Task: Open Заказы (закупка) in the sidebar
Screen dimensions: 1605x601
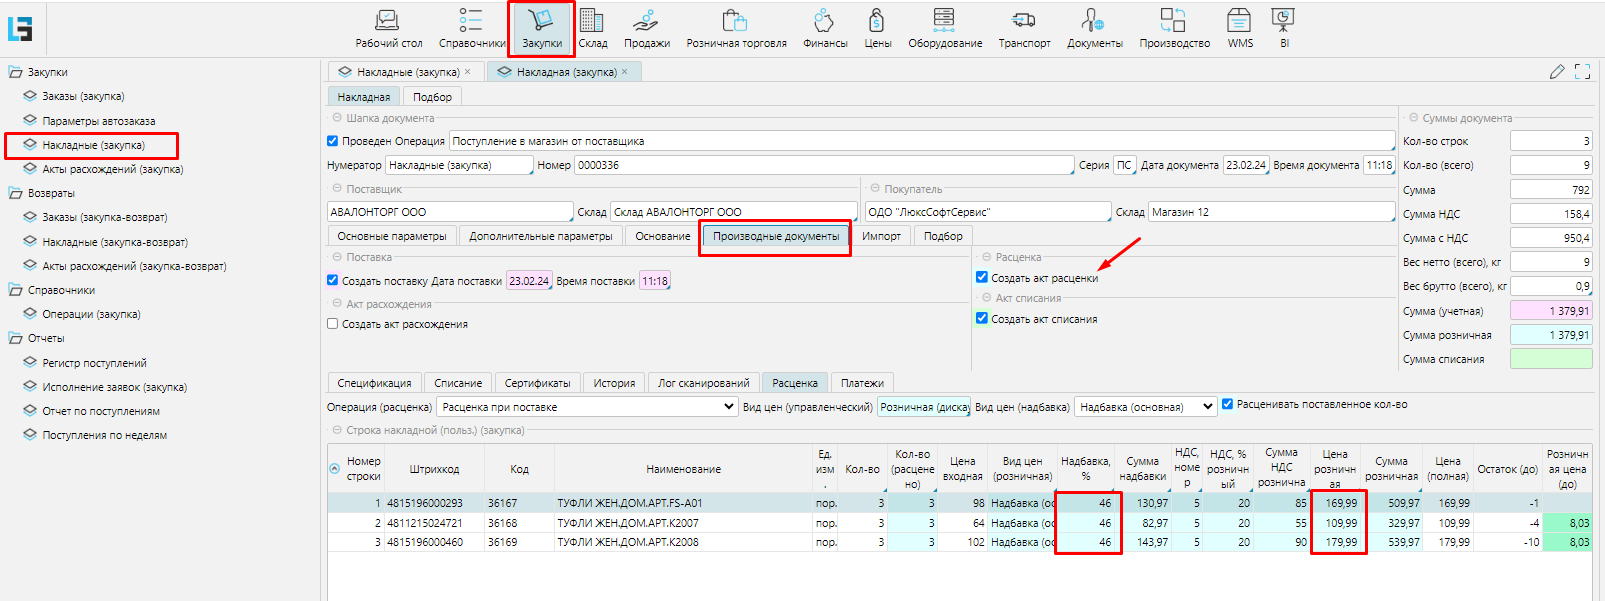Action: pyautogui.click(x=83, y=96)
